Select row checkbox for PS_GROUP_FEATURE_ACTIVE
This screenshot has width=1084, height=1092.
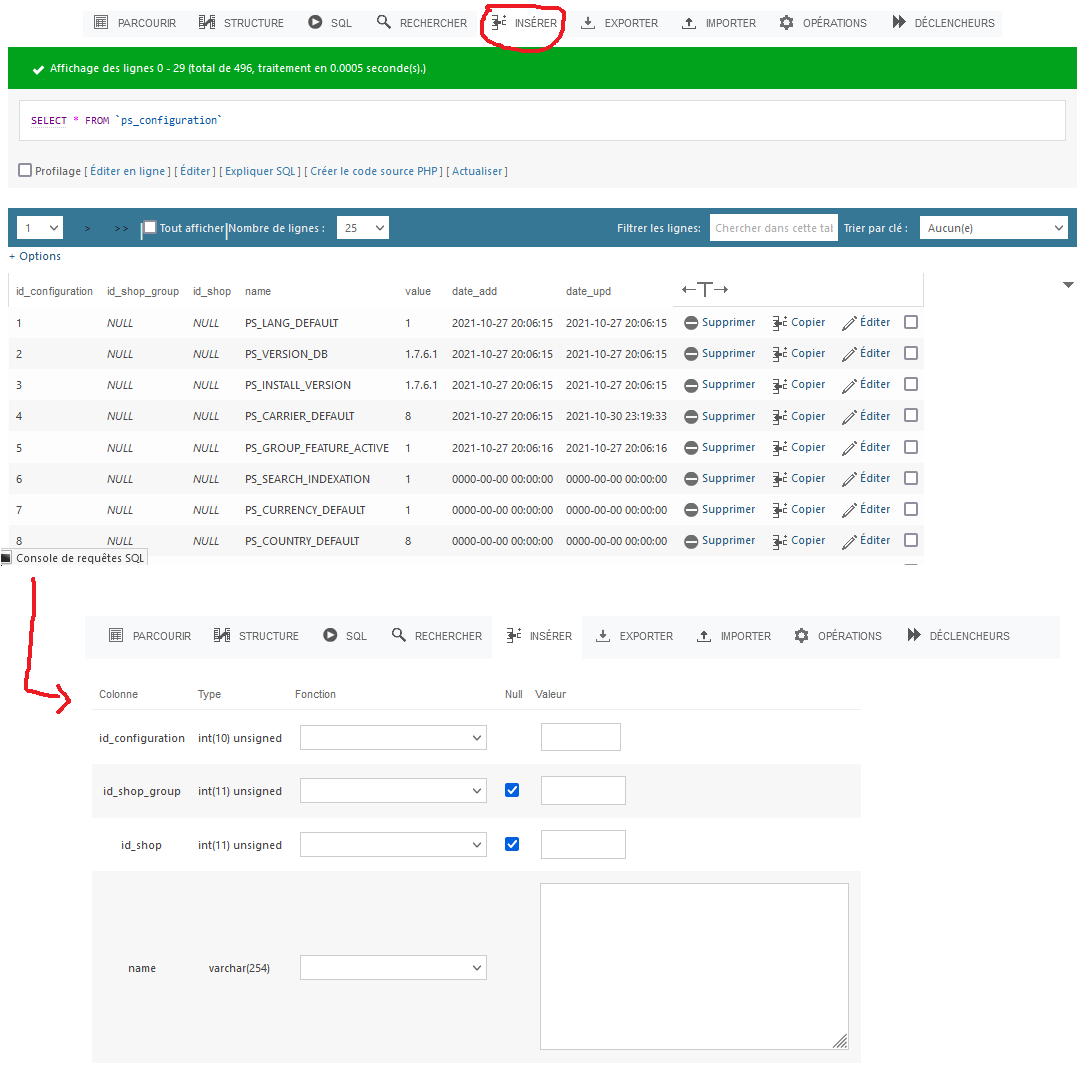911,447
